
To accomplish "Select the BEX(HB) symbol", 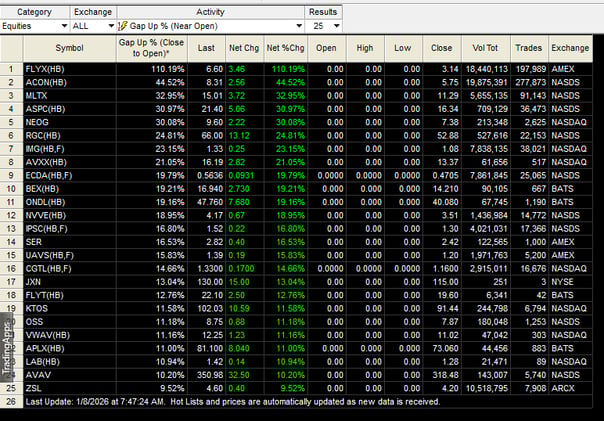I will 42,189.
